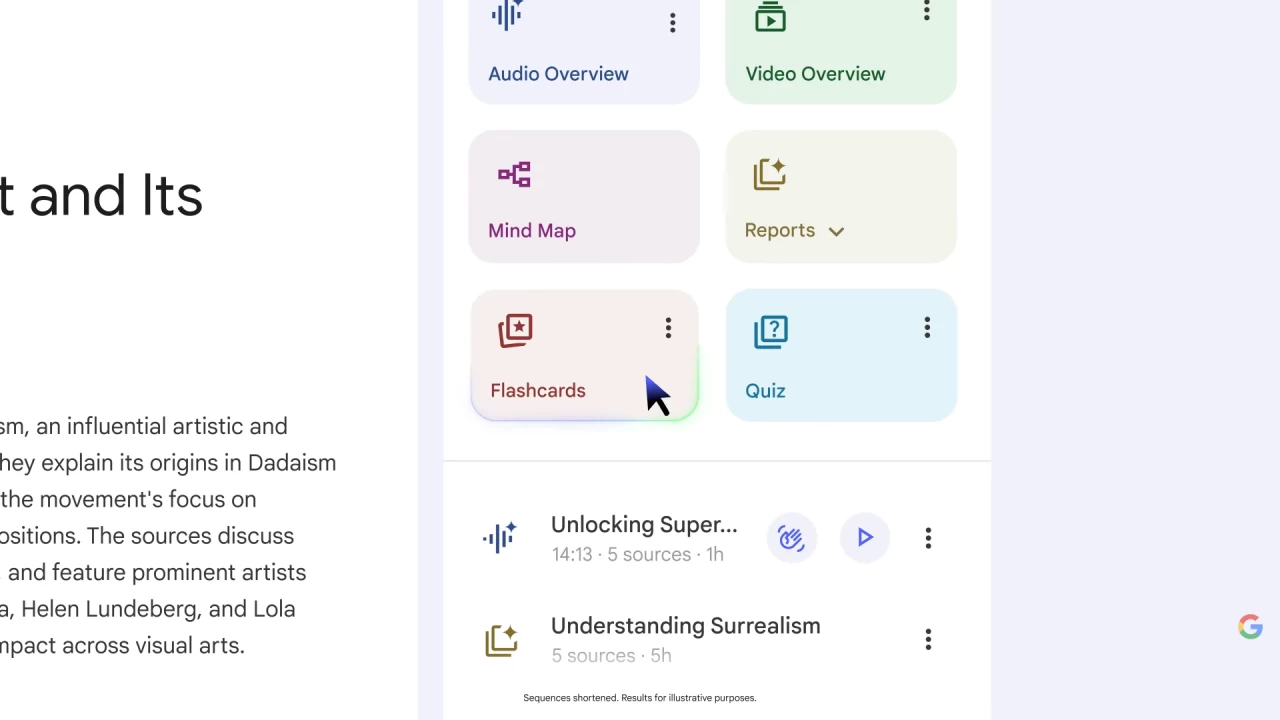Open the Audio Overview options menu
This screenshot has width=1280, height=720.
pyautogui.click(x=672, y=23)
